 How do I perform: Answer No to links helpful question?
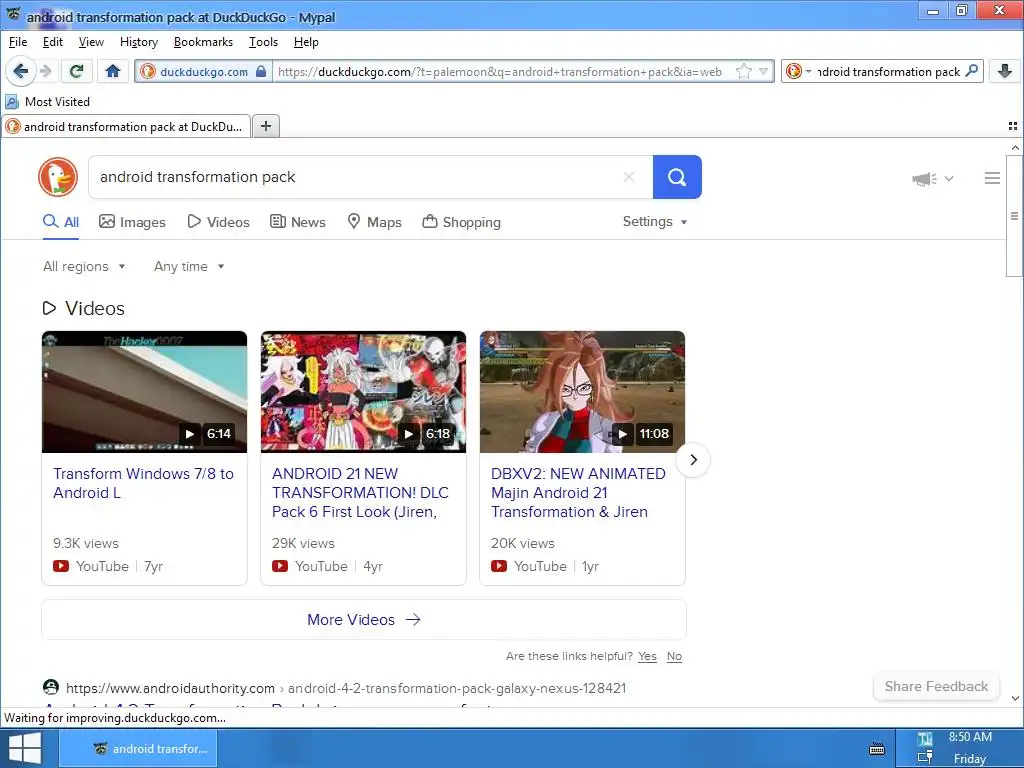[x=674, y=656]
